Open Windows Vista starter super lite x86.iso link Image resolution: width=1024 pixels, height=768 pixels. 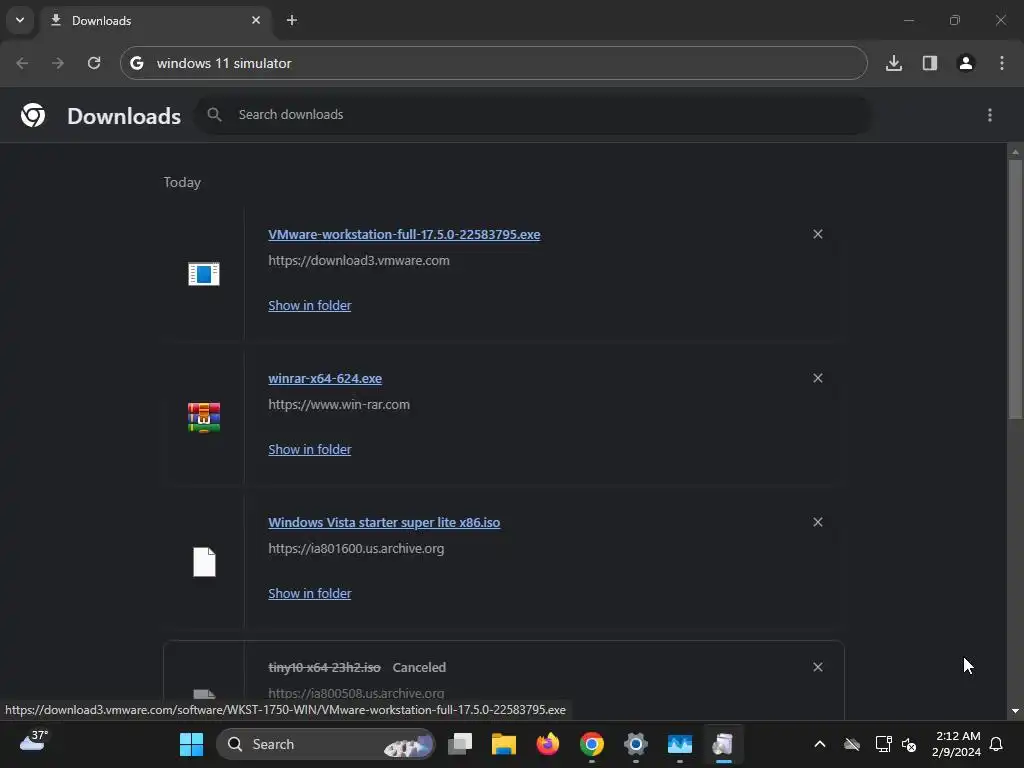pos(384,522)
